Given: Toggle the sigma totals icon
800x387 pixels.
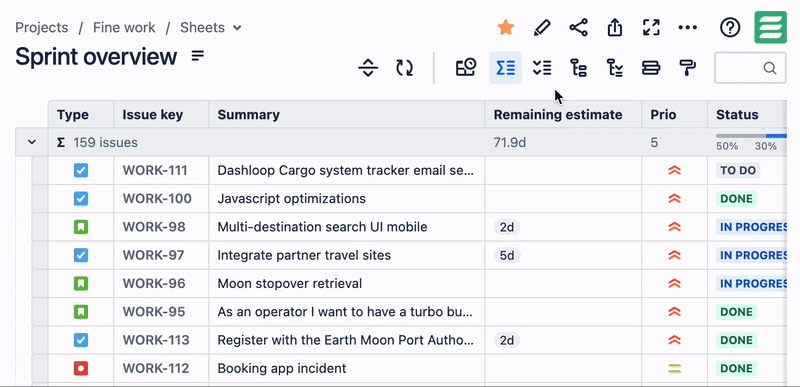Looking at the screenshot, I should coord(506,68).
